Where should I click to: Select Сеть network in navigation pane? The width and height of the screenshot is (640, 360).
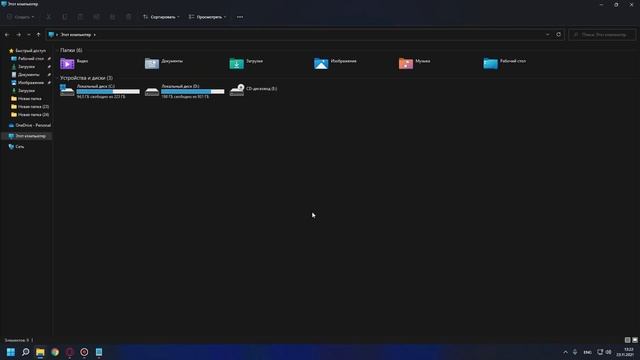pyautogui.click(x=16, y=147)
